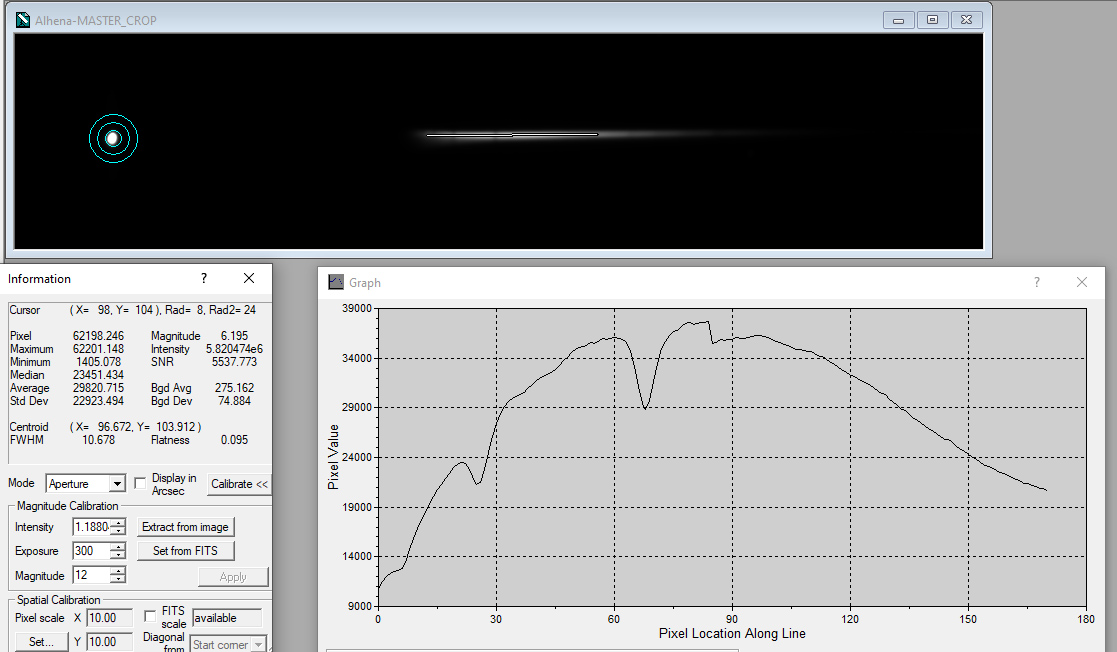Click the Flatness value 0.095
The image size is (1117, 652).
tap(234, 440)
